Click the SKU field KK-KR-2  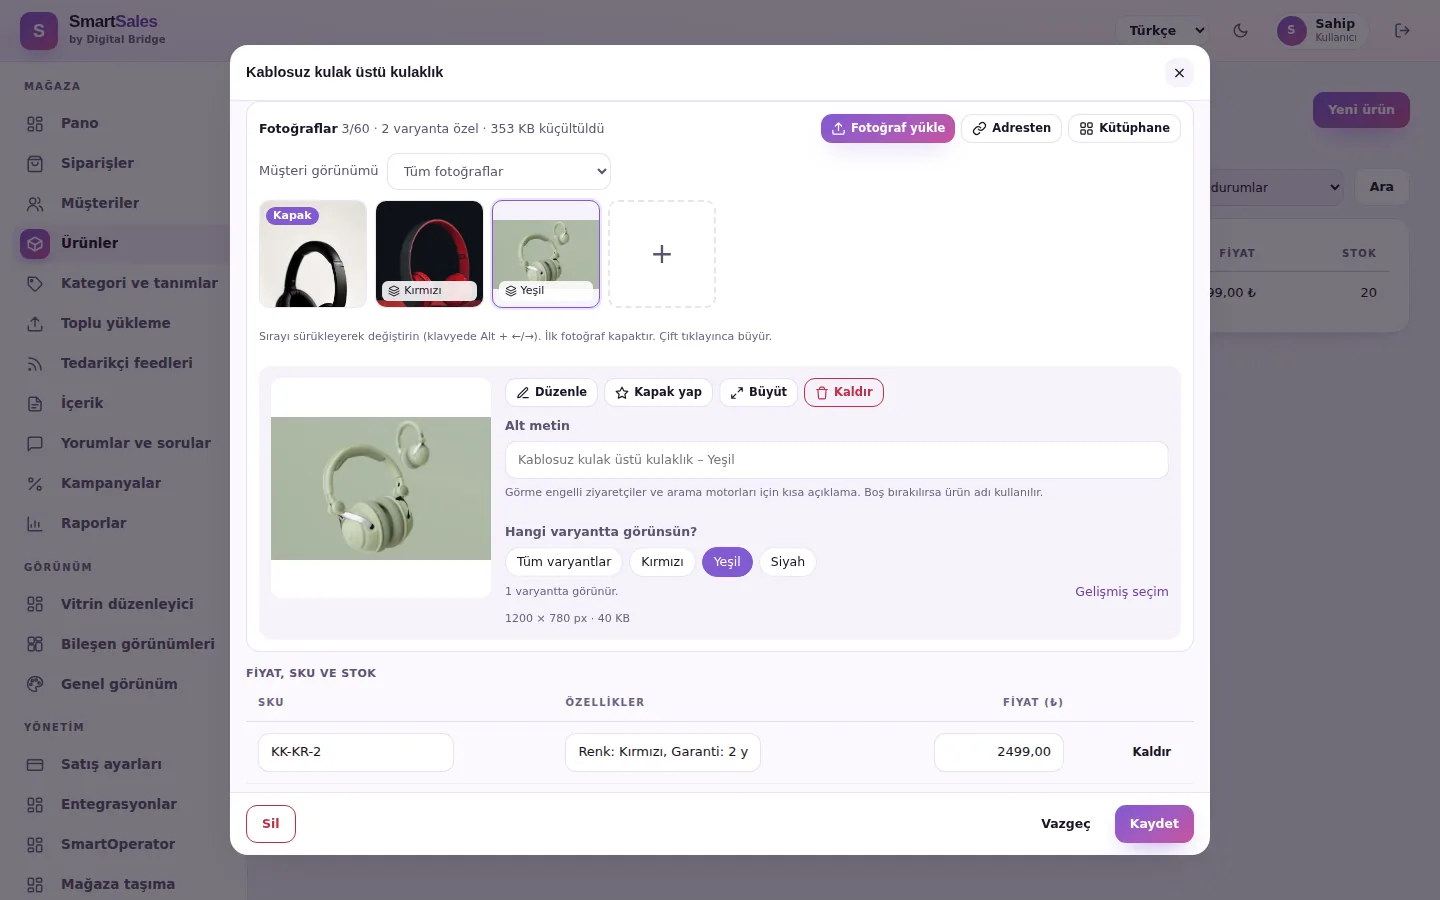(x=356, y=752)
